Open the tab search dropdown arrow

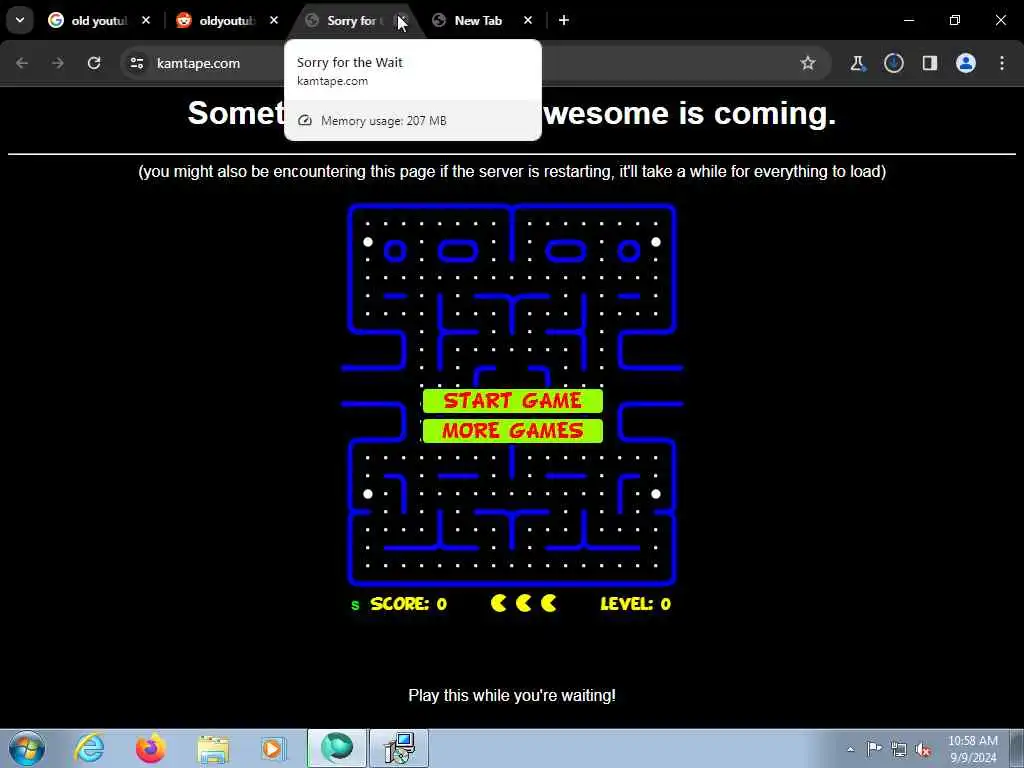tap(20, 20)
